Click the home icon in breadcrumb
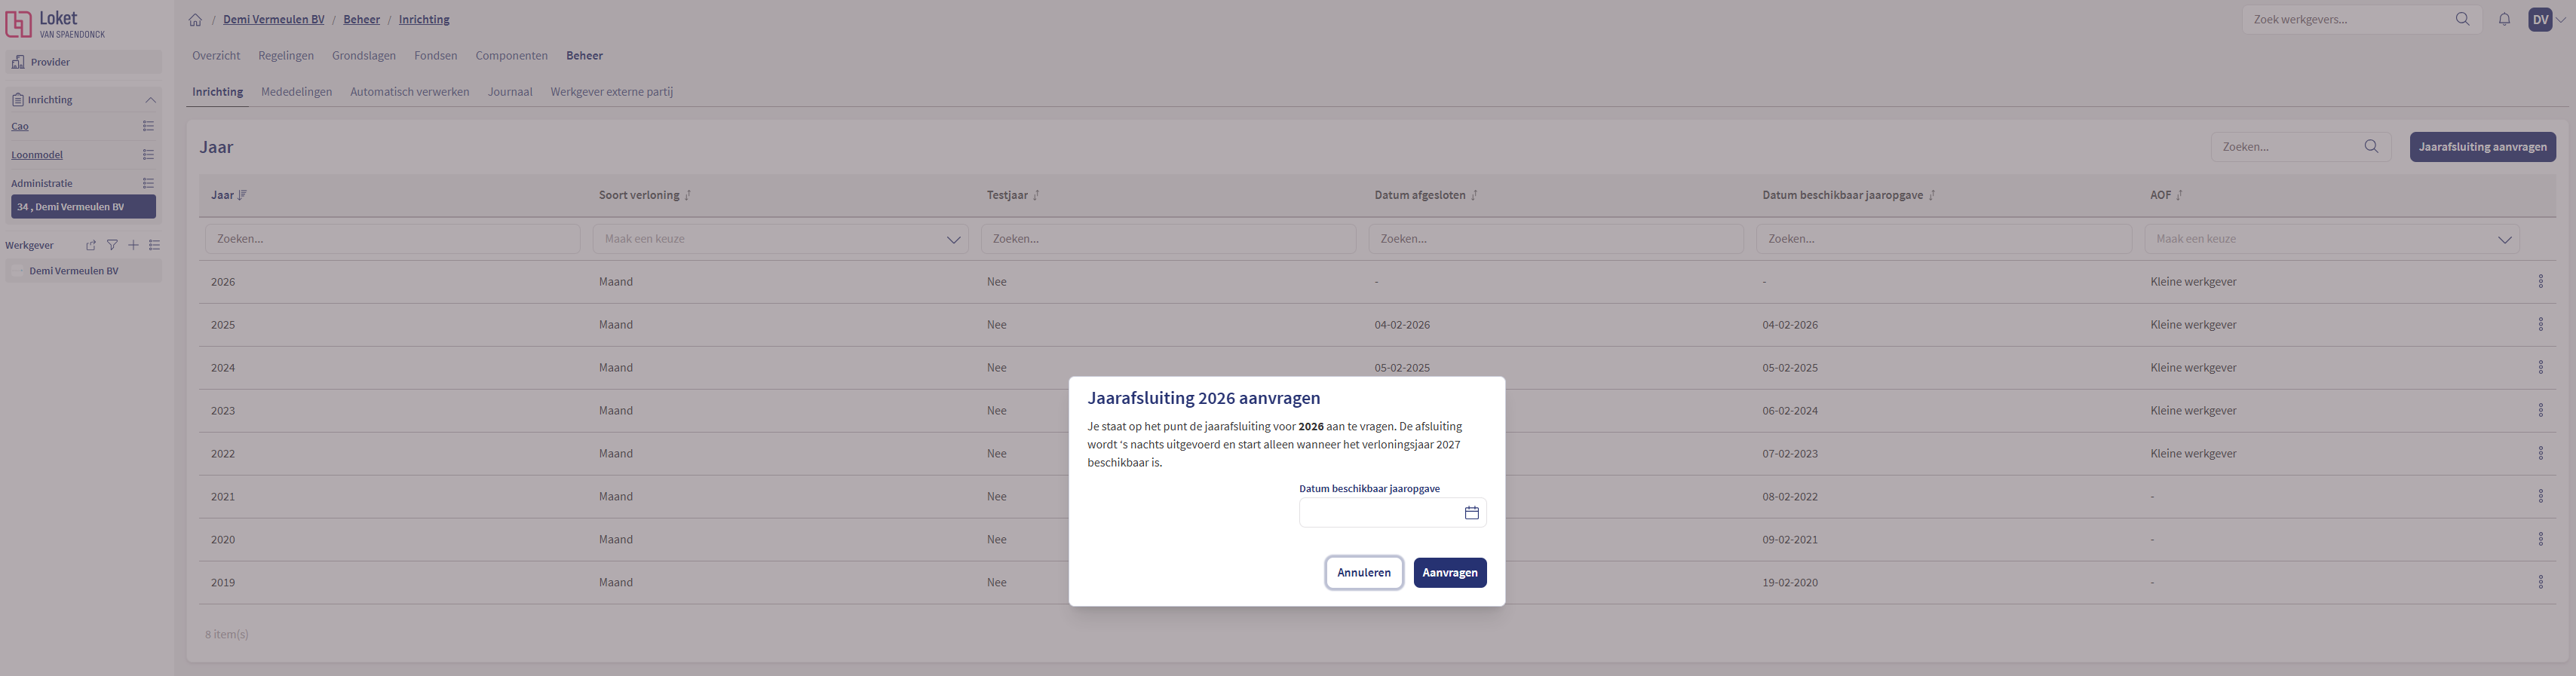The height and width of the screenshot is (676, 2576). (x=195, y=20)
